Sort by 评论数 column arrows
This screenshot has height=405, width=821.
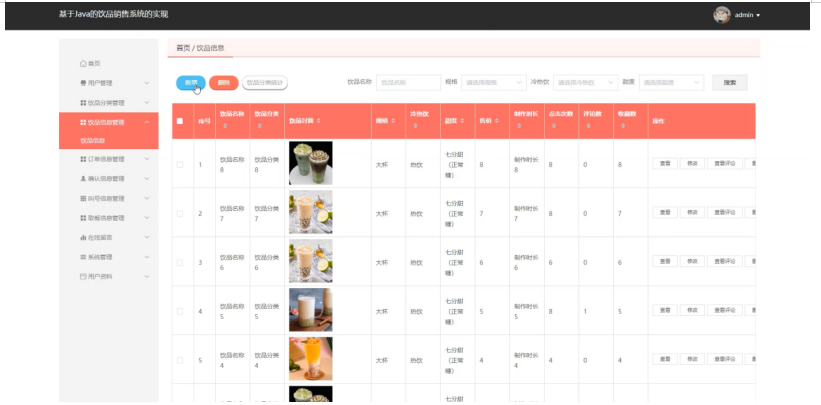588,126
